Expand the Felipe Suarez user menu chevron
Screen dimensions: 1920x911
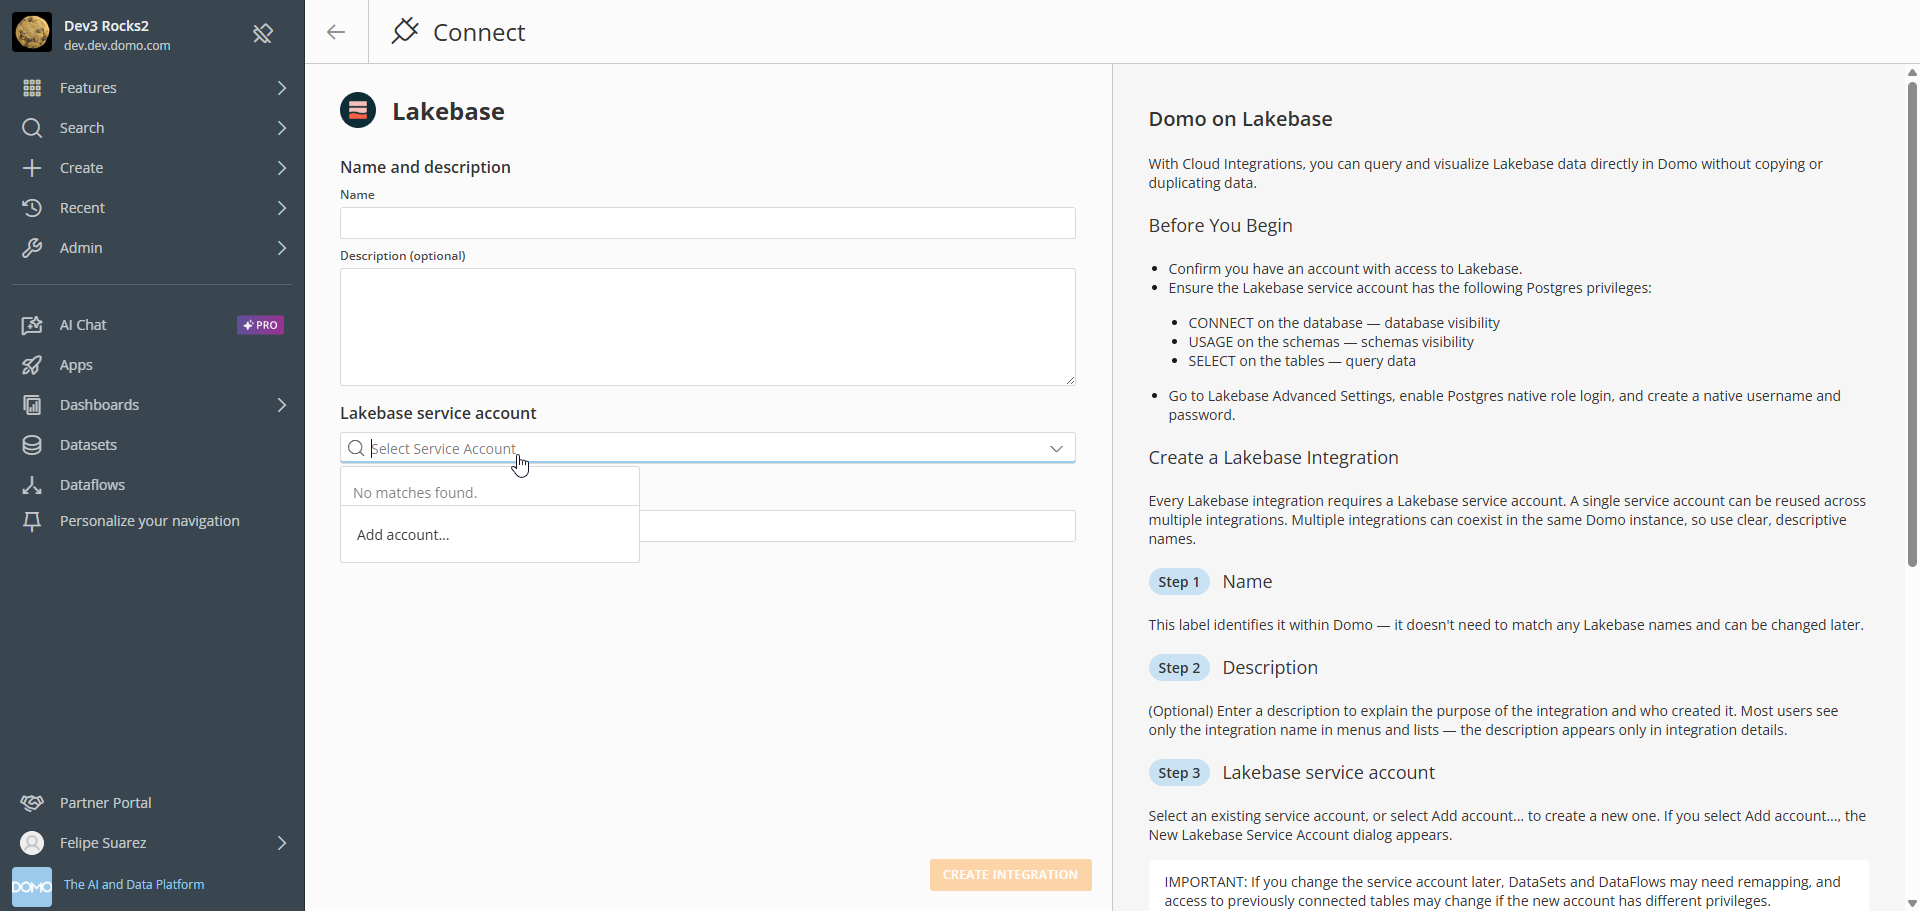(282, 843)
